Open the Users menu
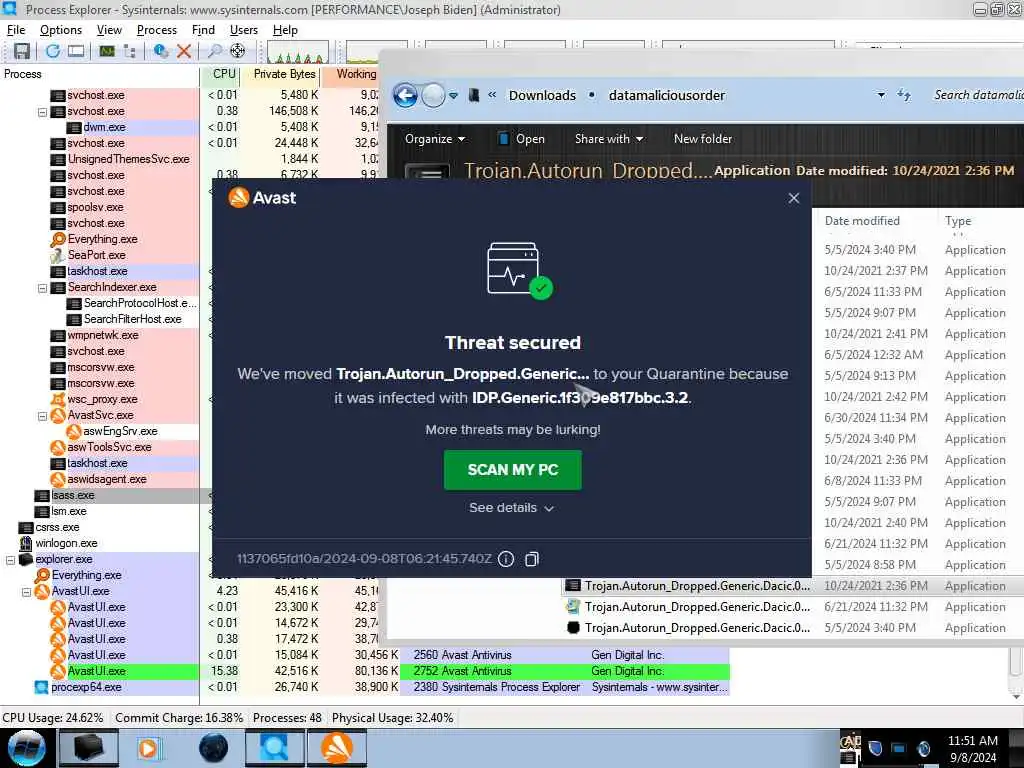This screenshot has width=1024, height=768. (x=244, y=30)
